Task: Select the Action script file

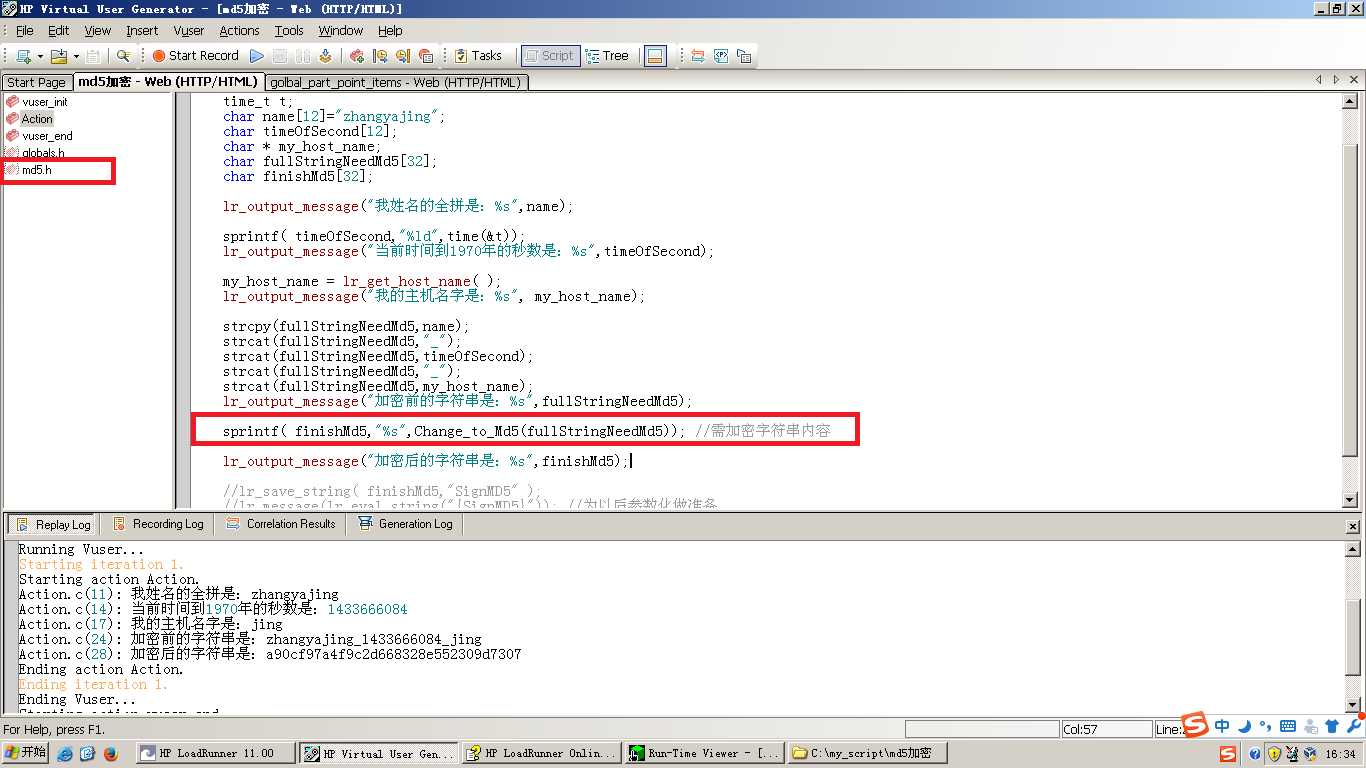Action: click(30, 119)
